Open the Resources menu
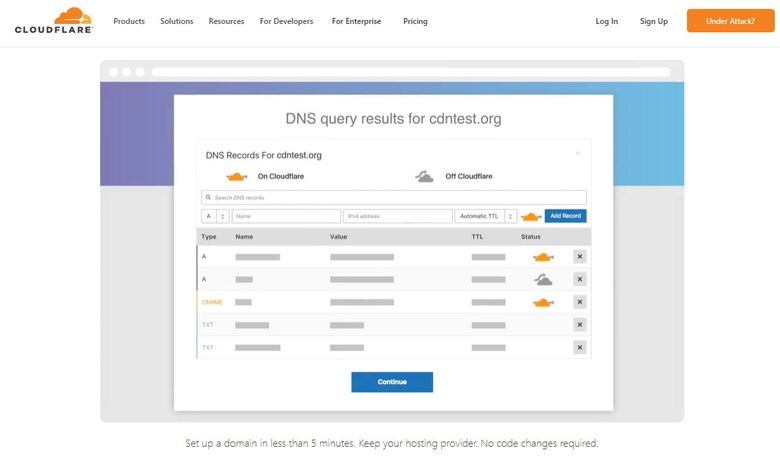780x457 pixels. [226, 21]
